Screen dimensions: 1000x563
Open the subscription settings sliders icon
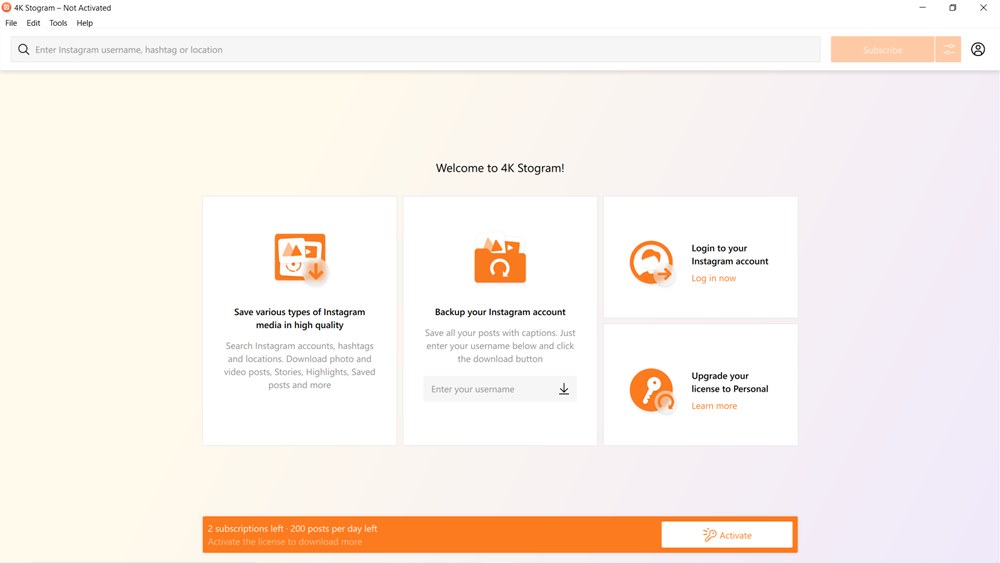(948, 50)
